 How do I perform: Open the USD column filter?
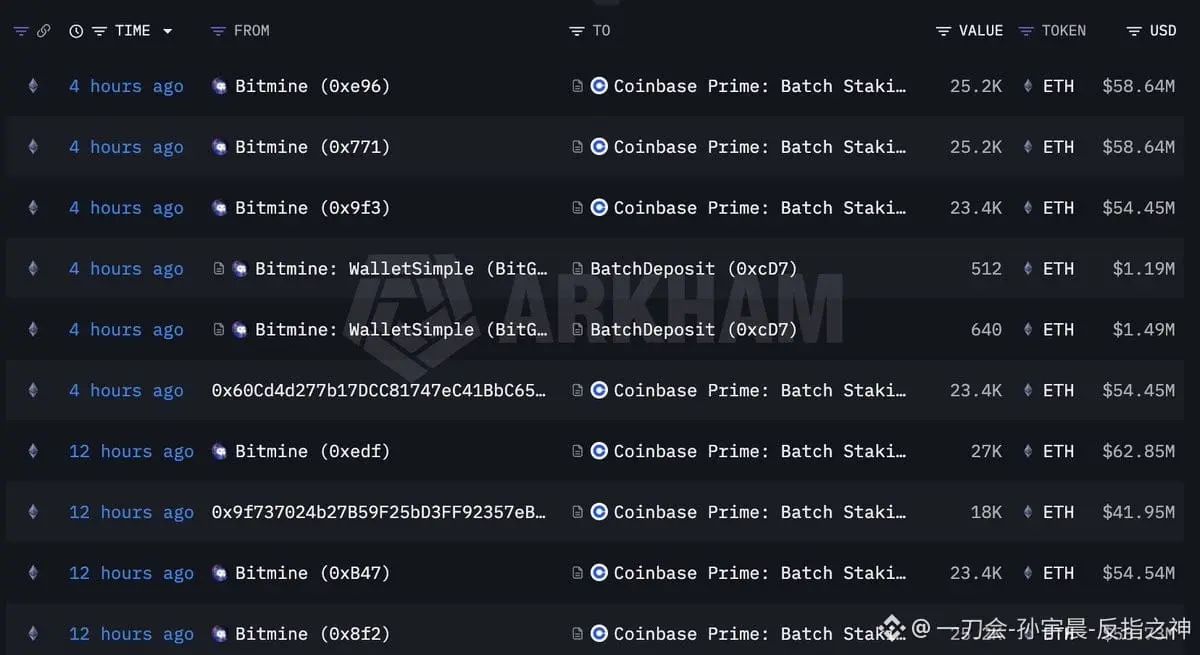[1133, 31]
